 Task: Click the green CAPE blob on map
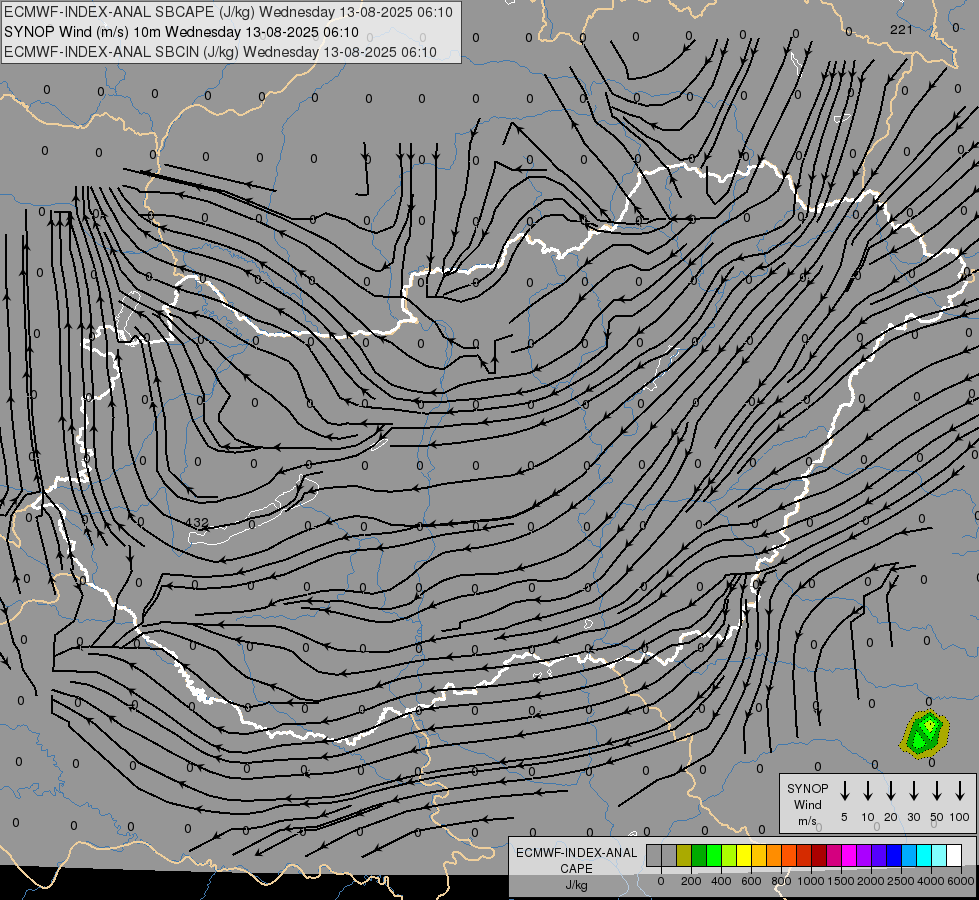click(925, 735)
